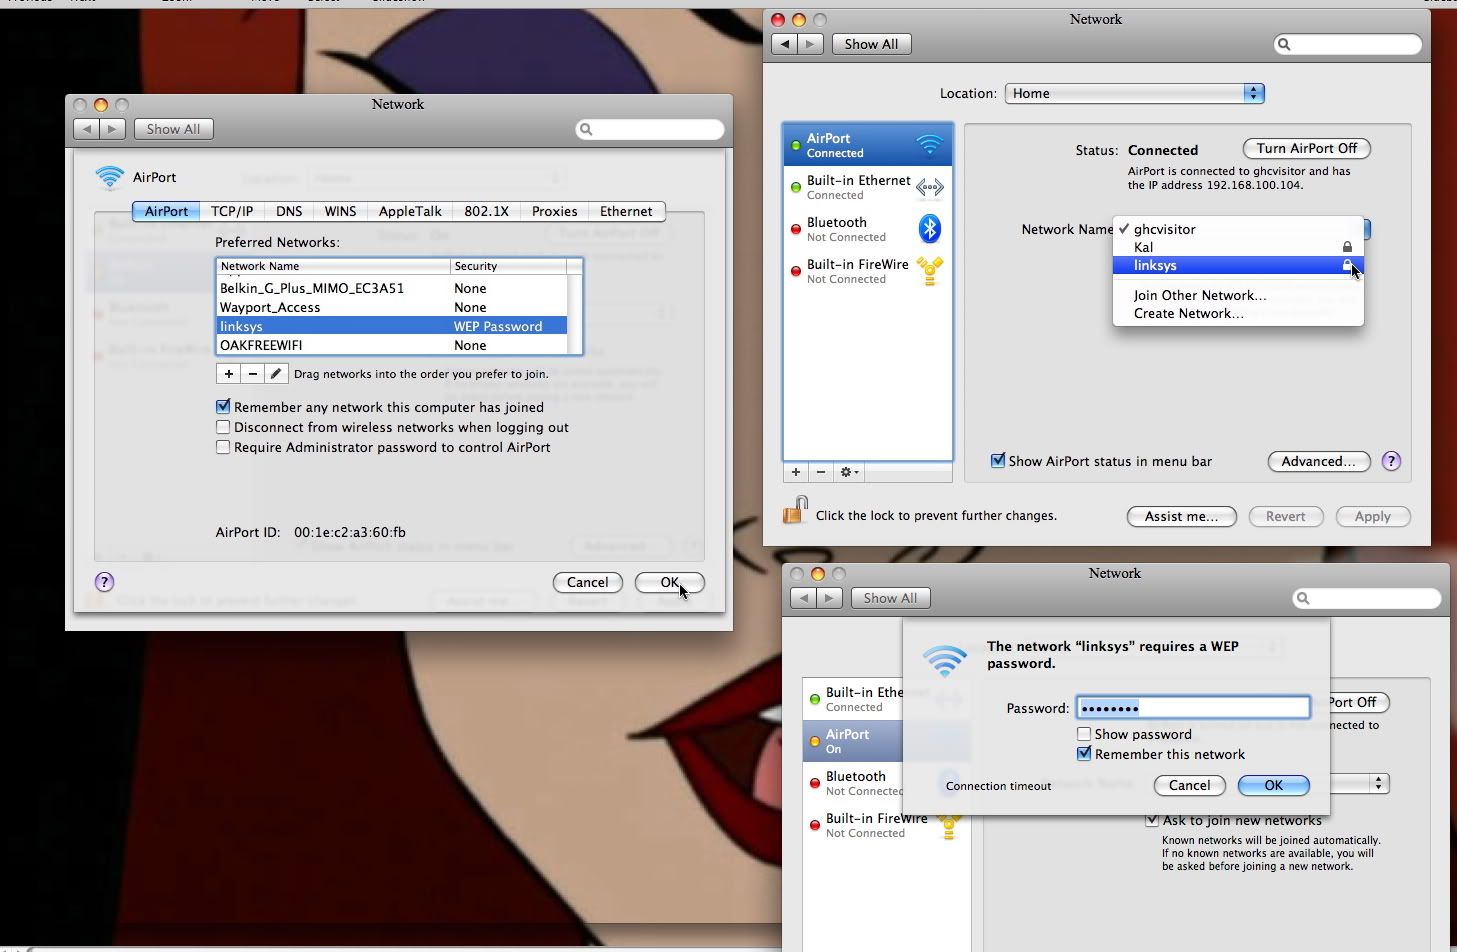Add a network service with plus button

796,472
